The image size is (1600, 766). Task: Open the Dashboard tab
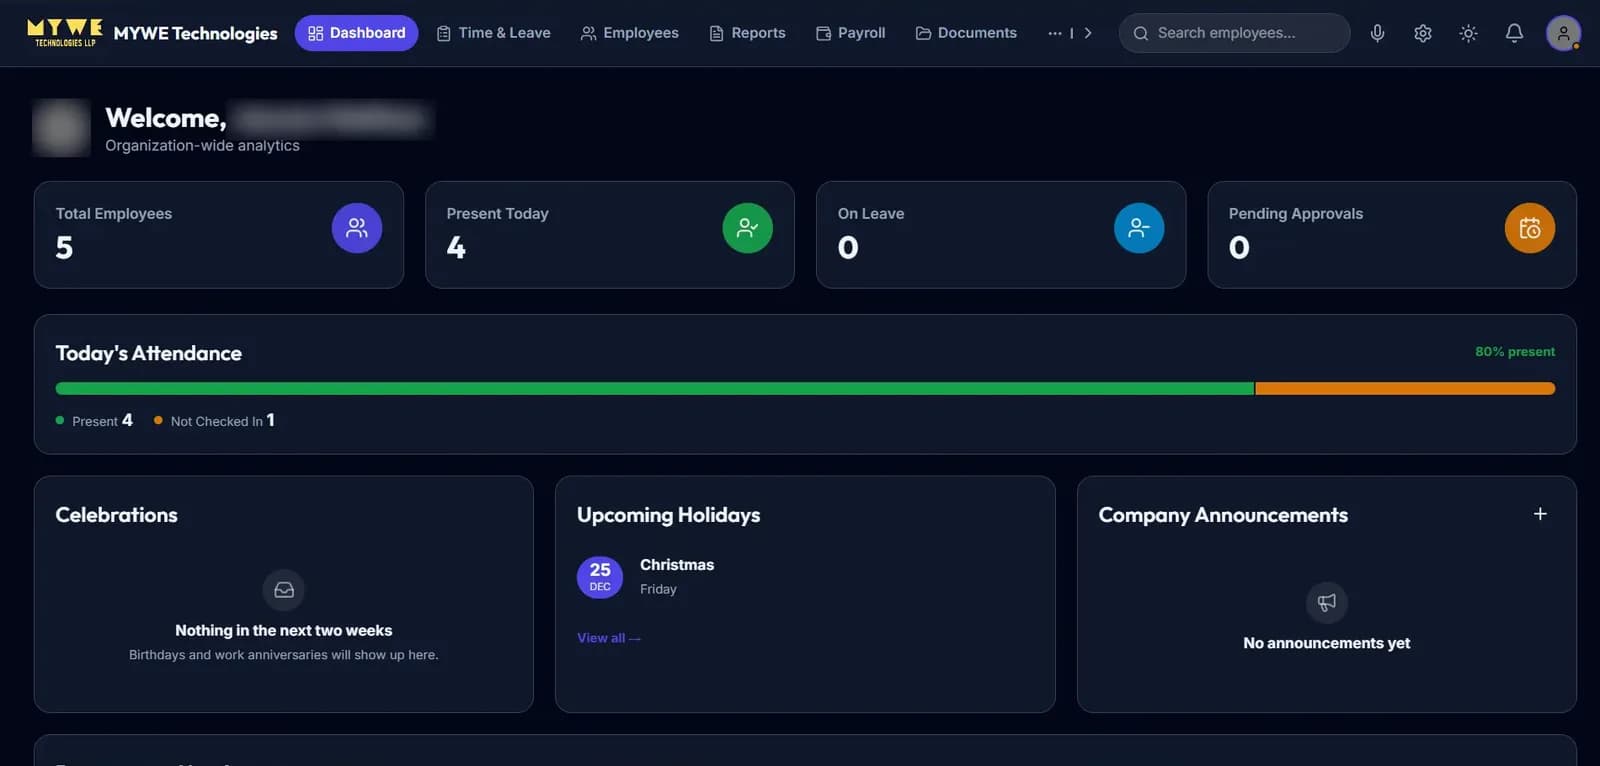[x=356, y=33]
